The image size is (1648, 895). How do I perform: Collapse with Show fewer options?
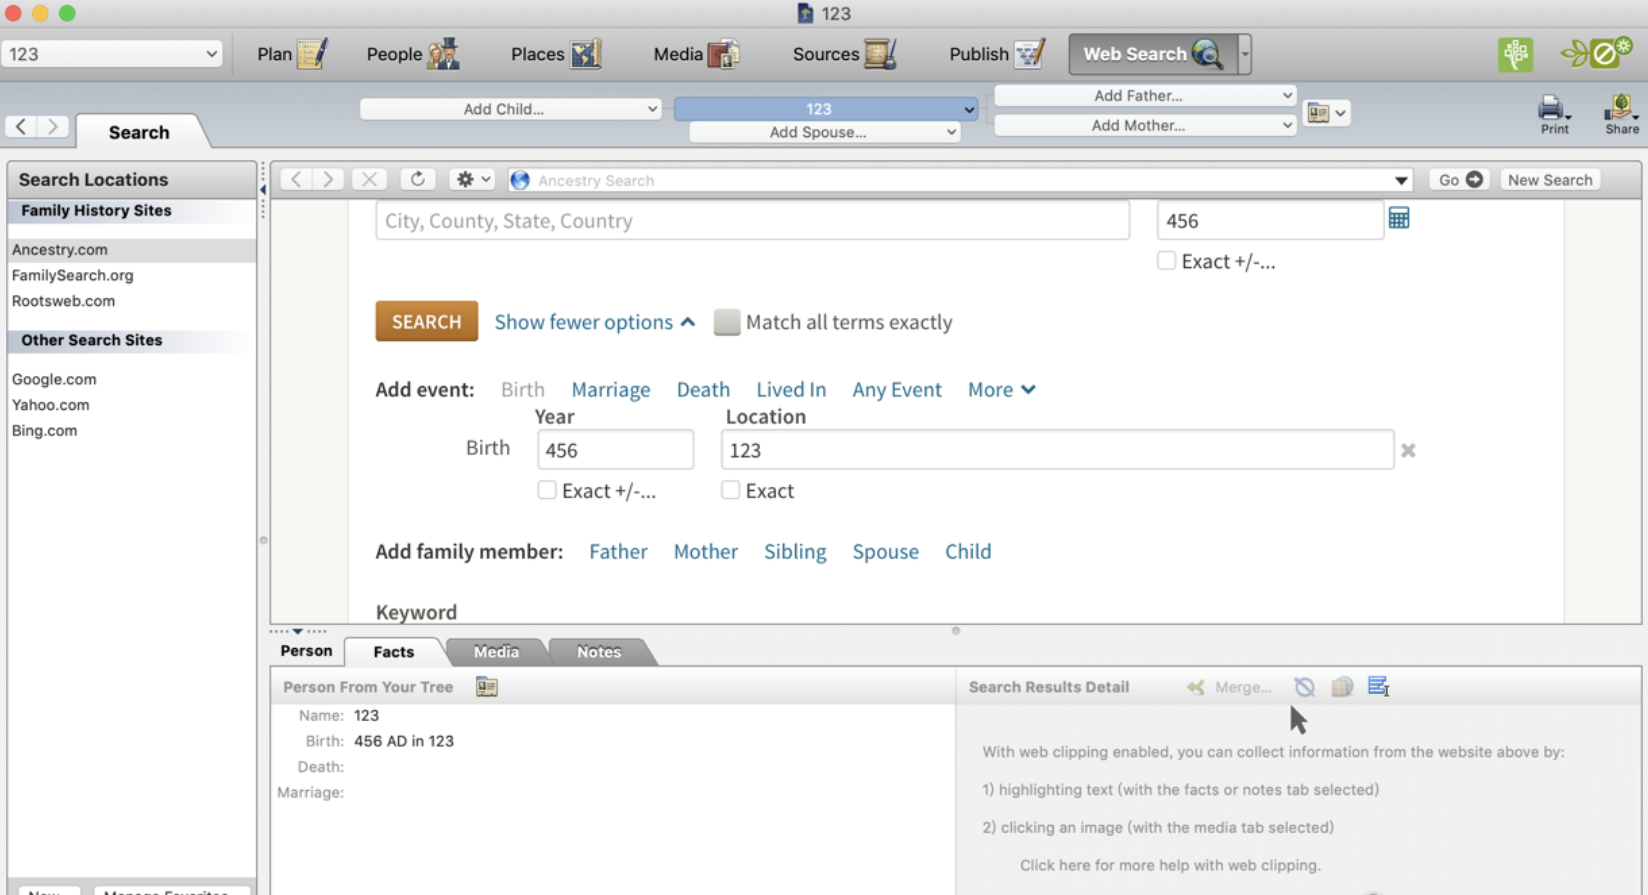pyautogui.click(x=595, y=322)
